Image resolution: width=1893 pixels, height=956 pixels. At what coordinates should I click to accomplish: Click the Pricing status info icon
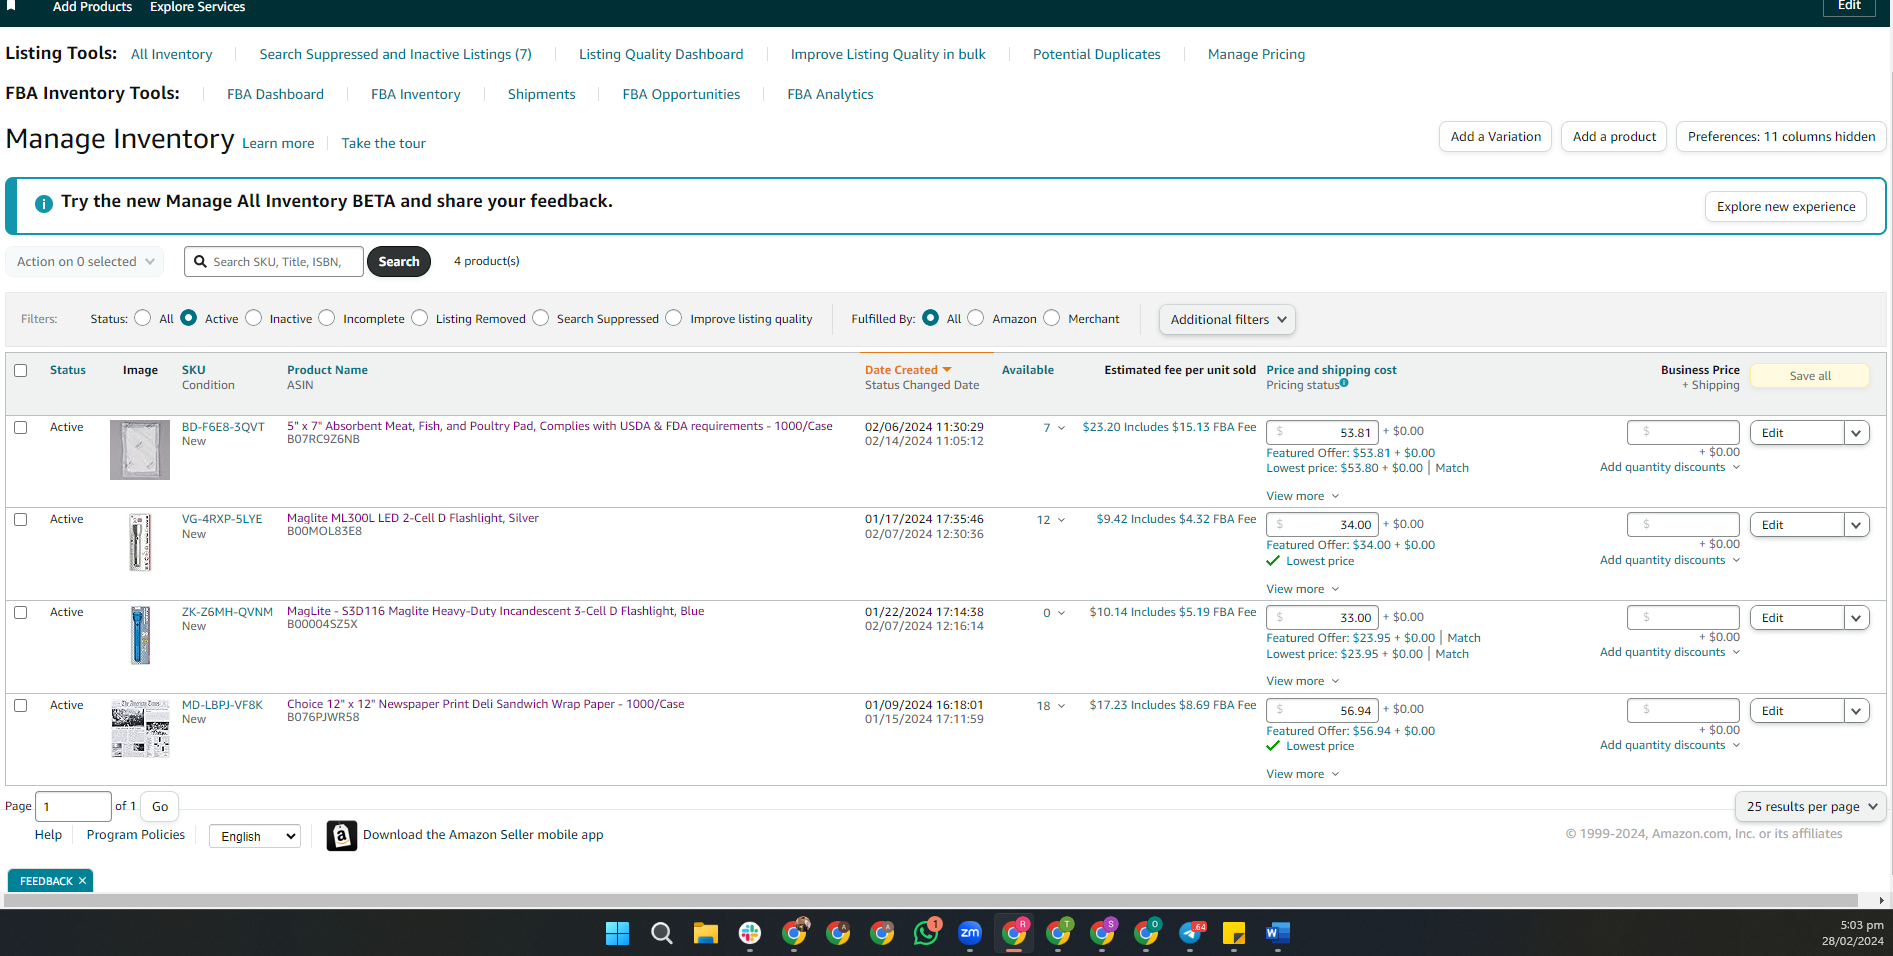tap(1344, 383)
